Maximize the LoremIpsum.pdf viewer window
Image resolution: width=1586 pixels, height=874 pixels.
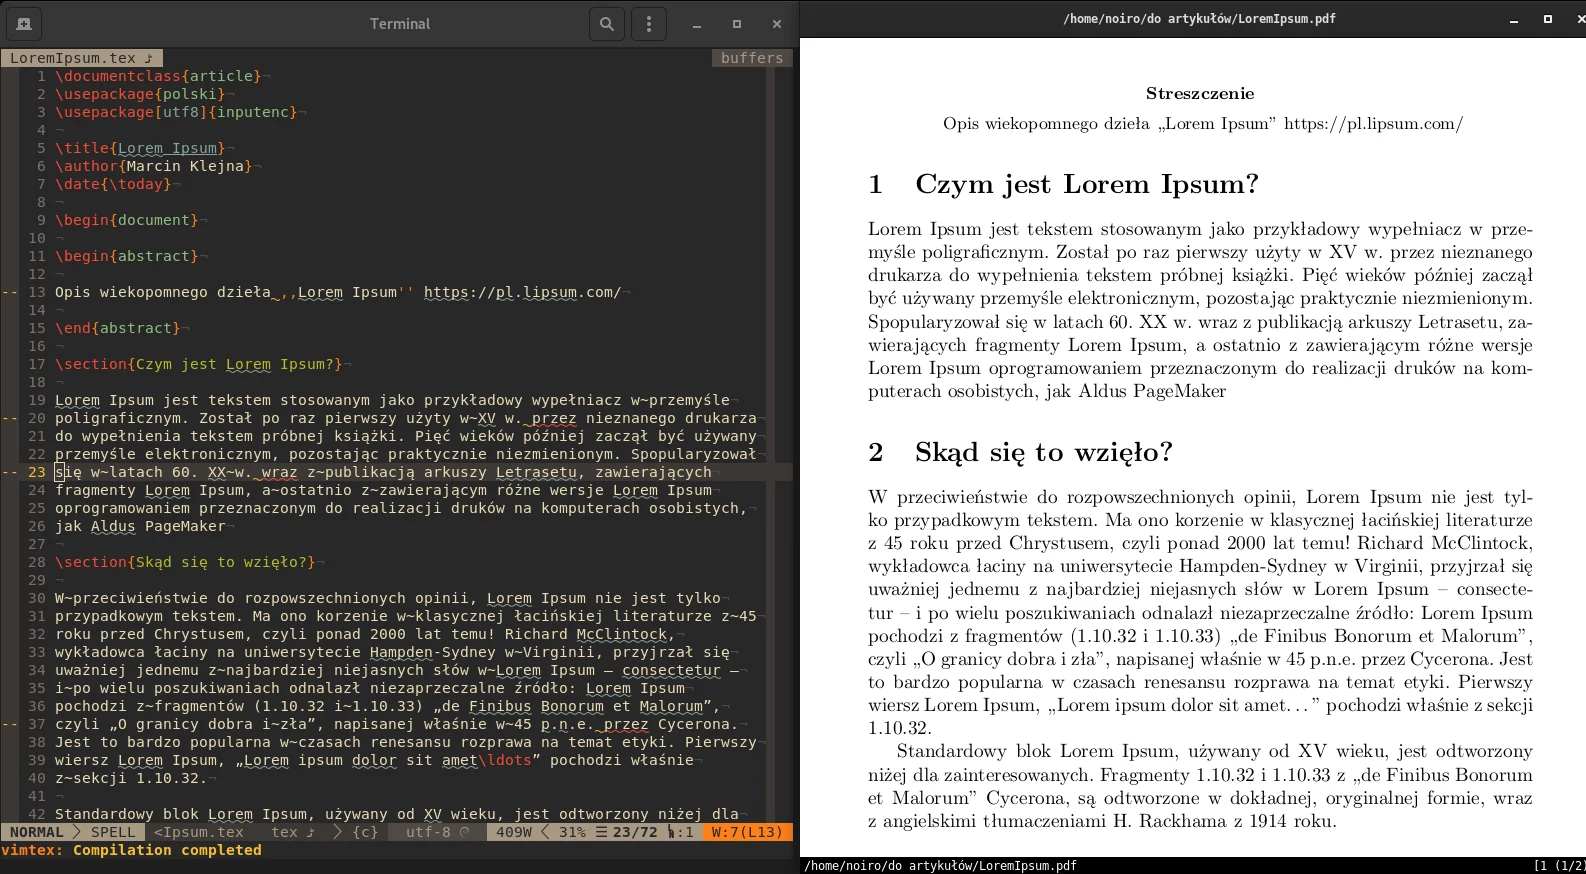1548,19
